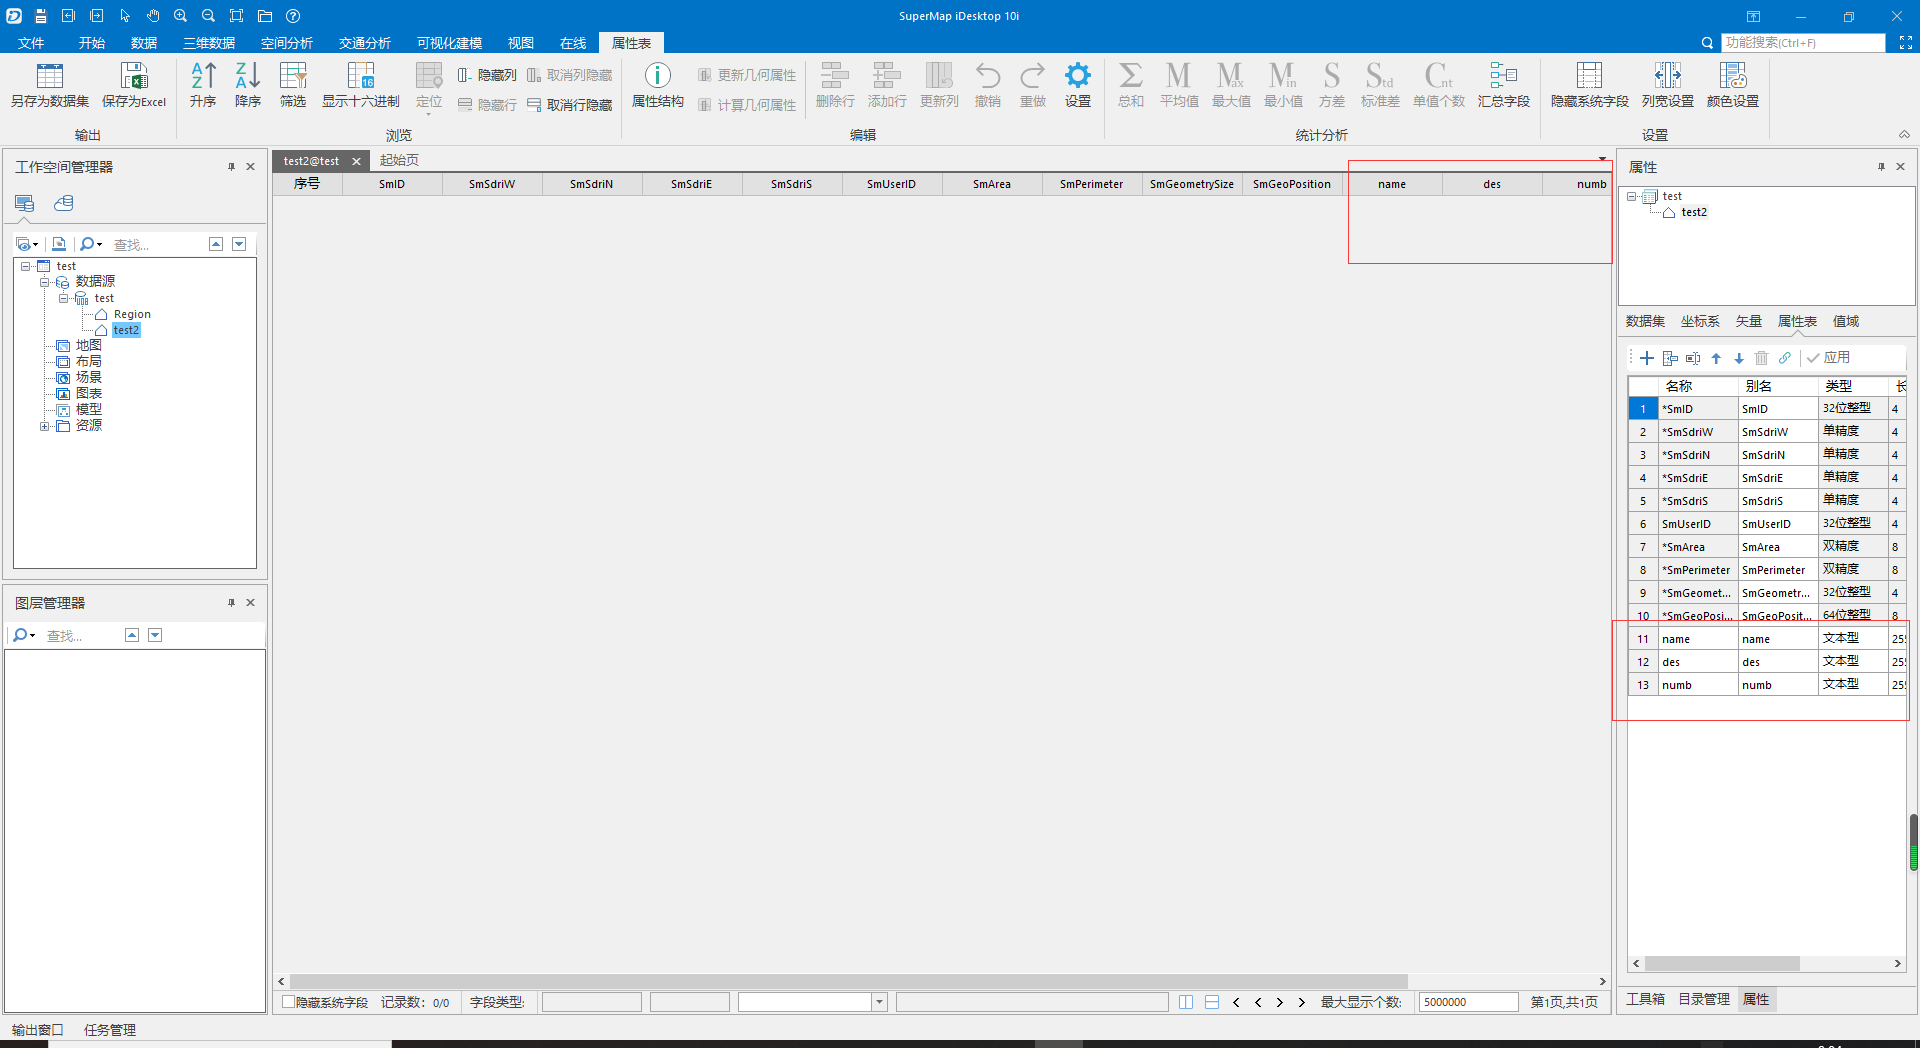This screenshot has height=1048, width=1920.
Task: Open 颜色设置 color settings
Action: point(1732,76)
